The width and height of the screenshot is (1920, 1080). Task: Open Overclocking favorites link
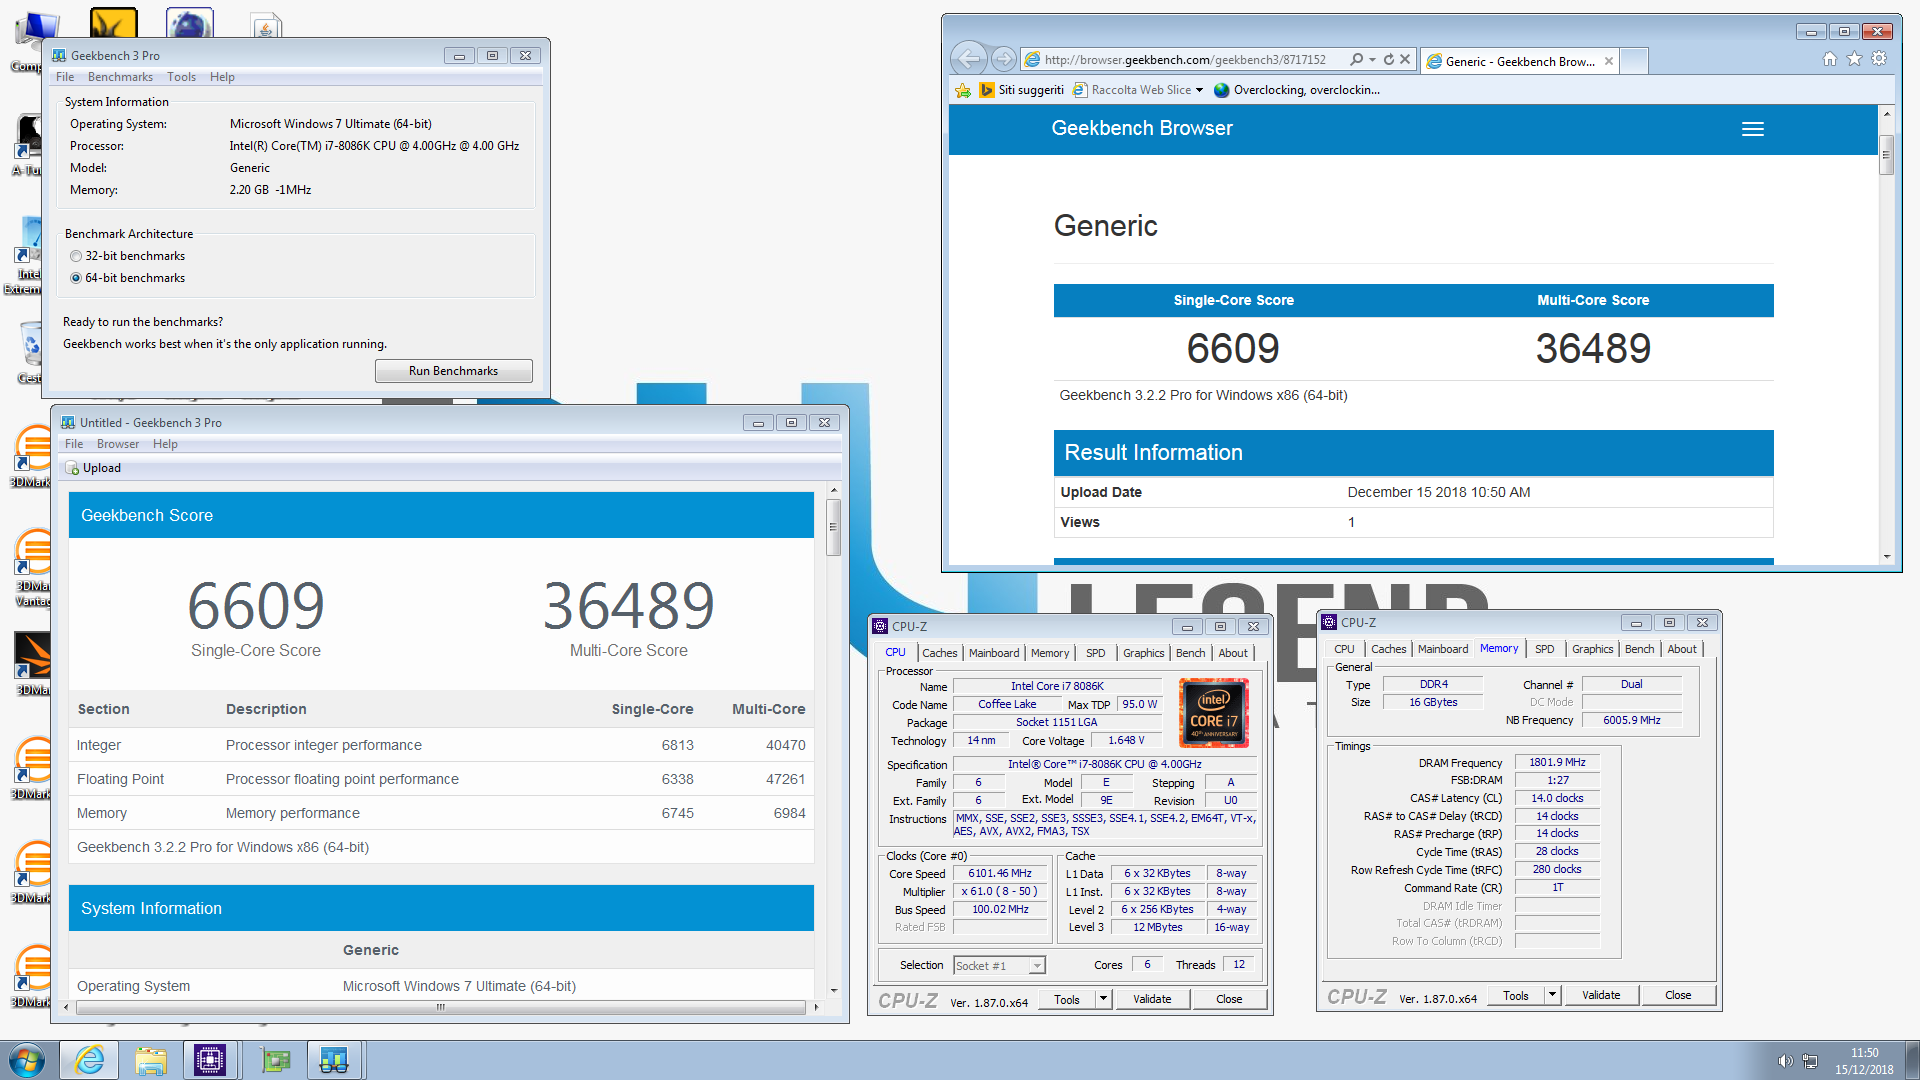(1296, 90)
